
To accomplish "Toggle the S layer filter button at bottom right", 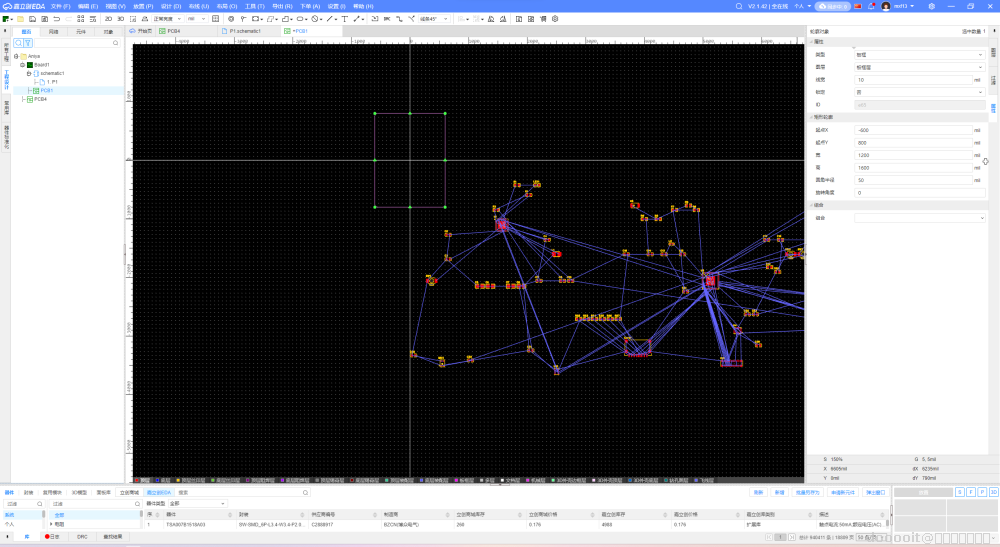I will [959, 492].
